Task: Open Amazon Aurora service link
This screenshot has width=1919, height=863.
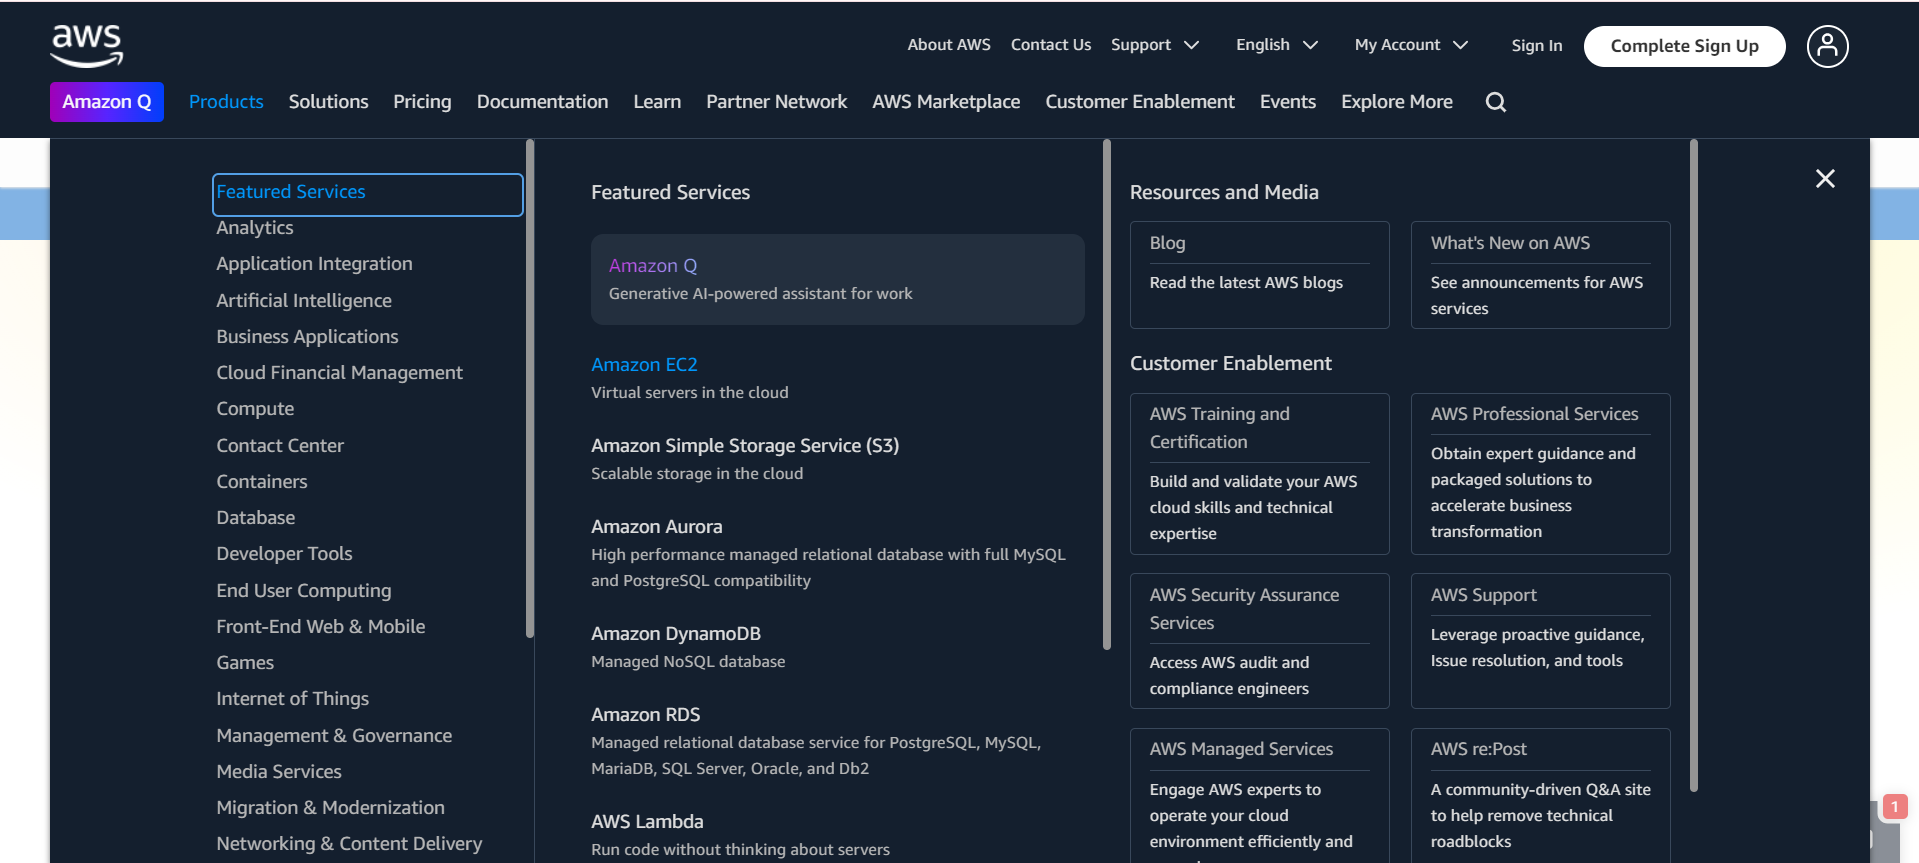Action: click(656, 527)
